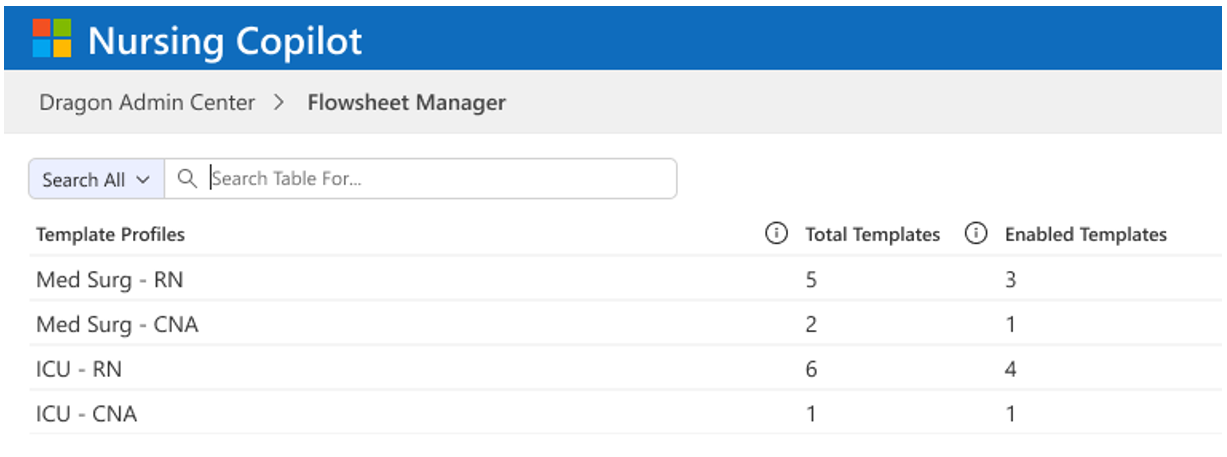Click enabled templates 1 for ICU - CNA
1227x457 pixels.
pyautogui.click(x=1011, y=413)
